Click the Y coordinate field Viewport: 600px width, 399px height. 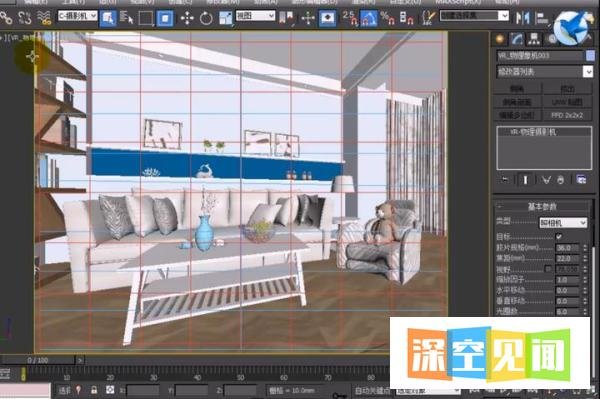[191, 390]
